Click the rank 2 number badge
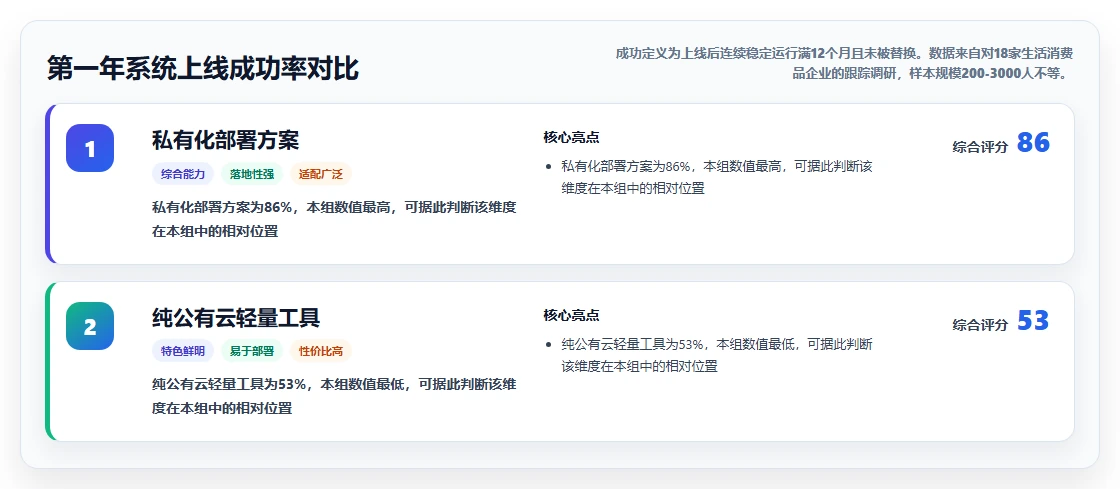The height and width of the screenshot is (489, 1120). [90, 326]
